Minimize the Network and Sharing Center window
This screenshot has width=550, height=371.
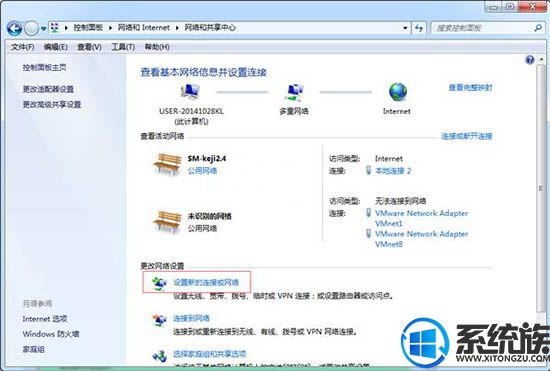(494, 7)
